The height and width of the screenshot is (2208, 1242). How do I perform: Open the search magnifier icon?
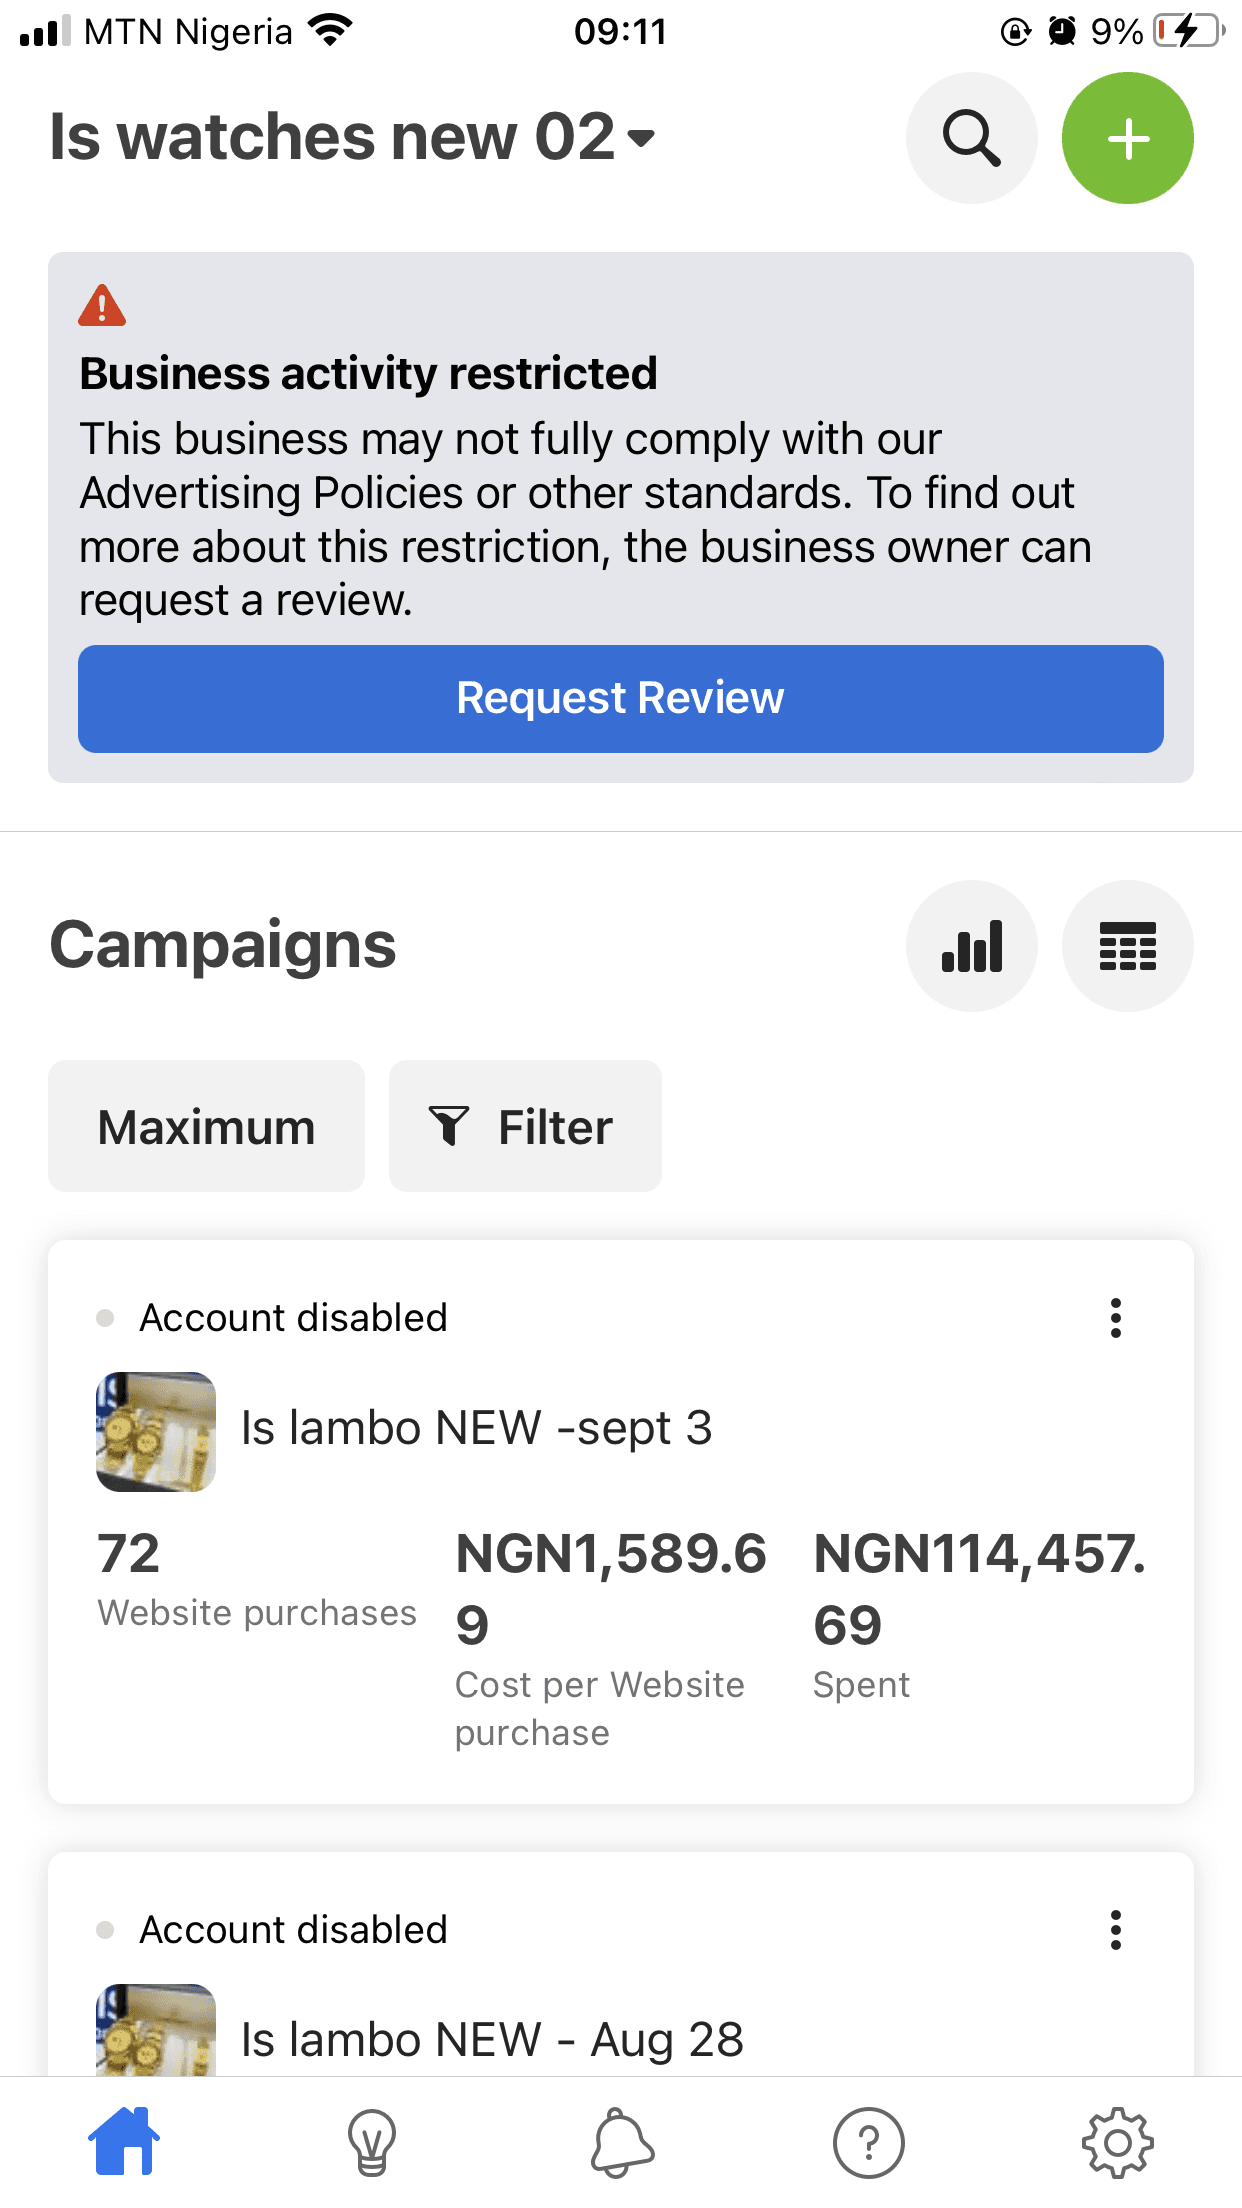pos(971,138)
